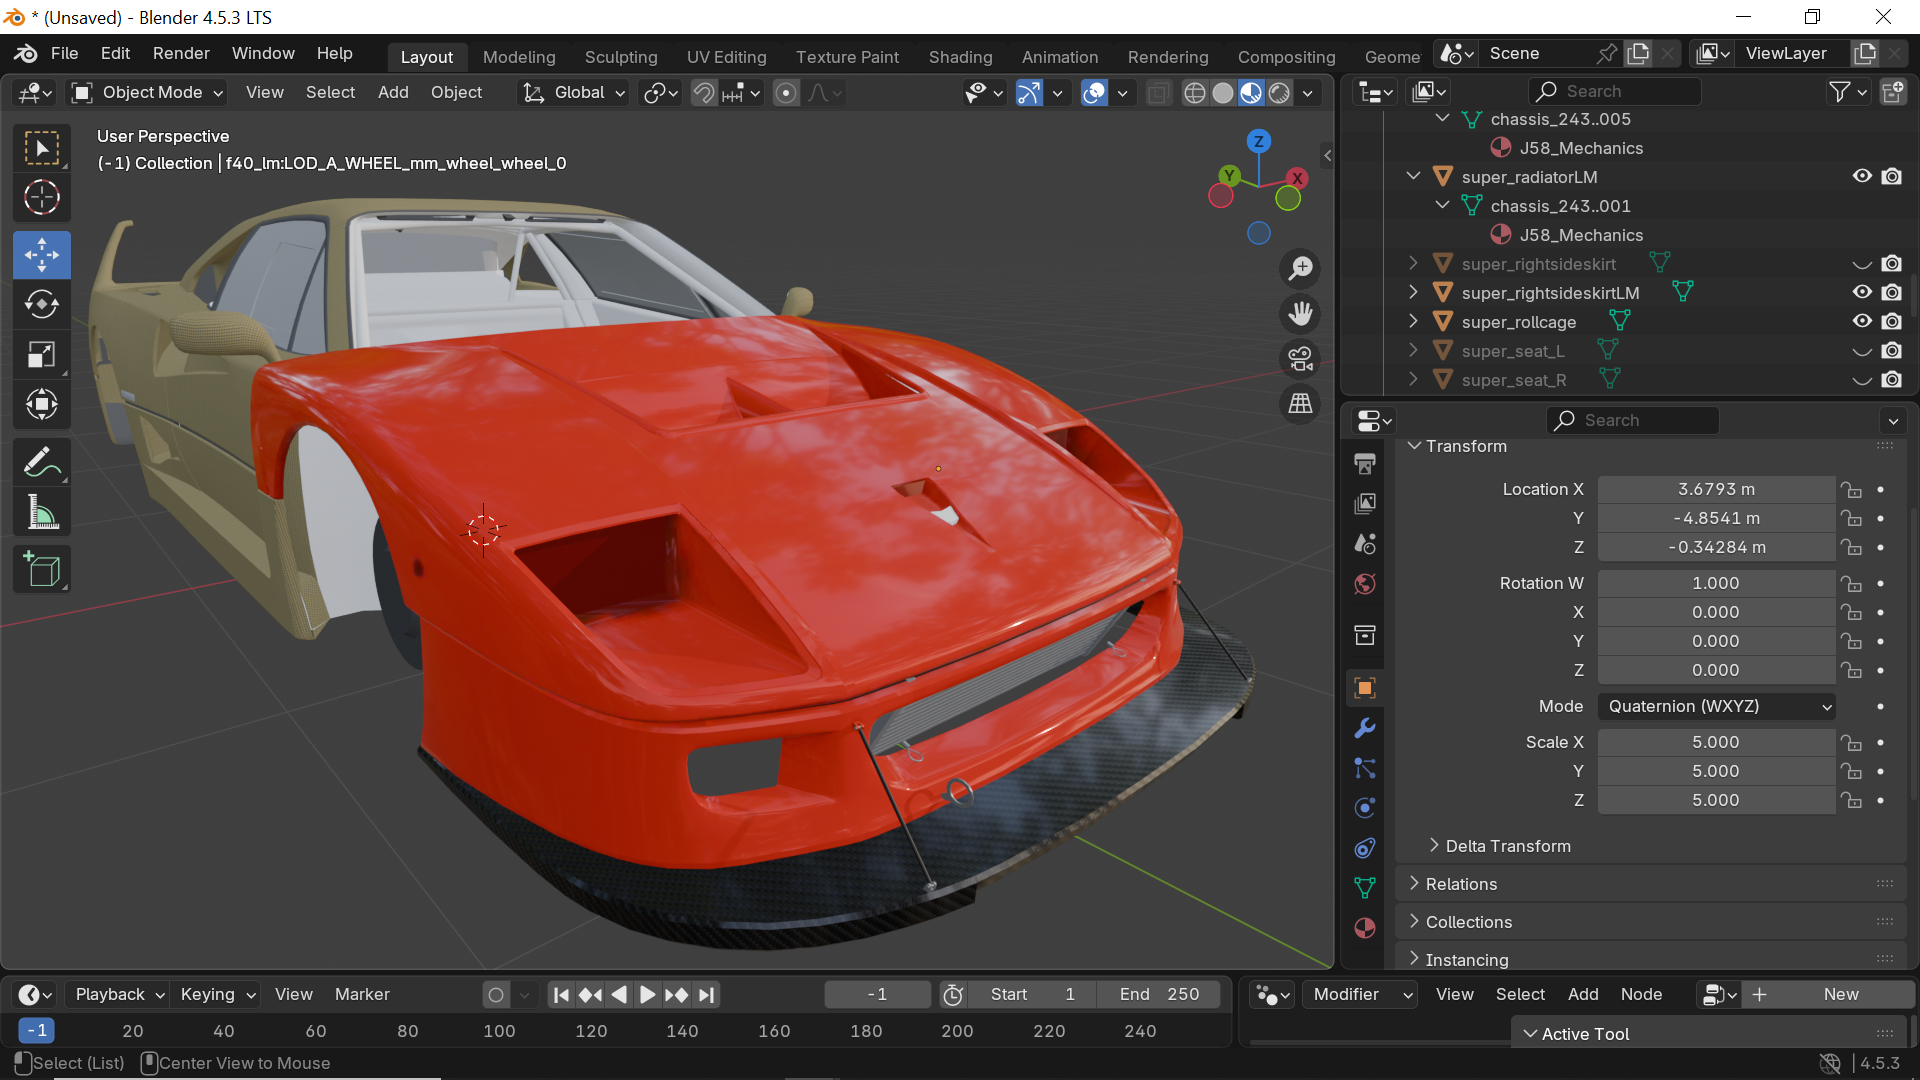Switch to orthographic grid view icon
The height and width of the screenshot is (1080, 1920).
[x=1300, y=404]
